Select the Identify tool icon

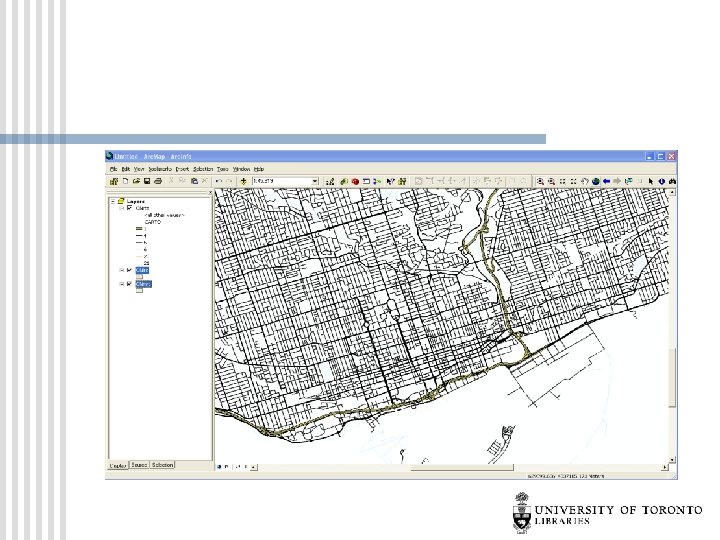click(662, 181)
